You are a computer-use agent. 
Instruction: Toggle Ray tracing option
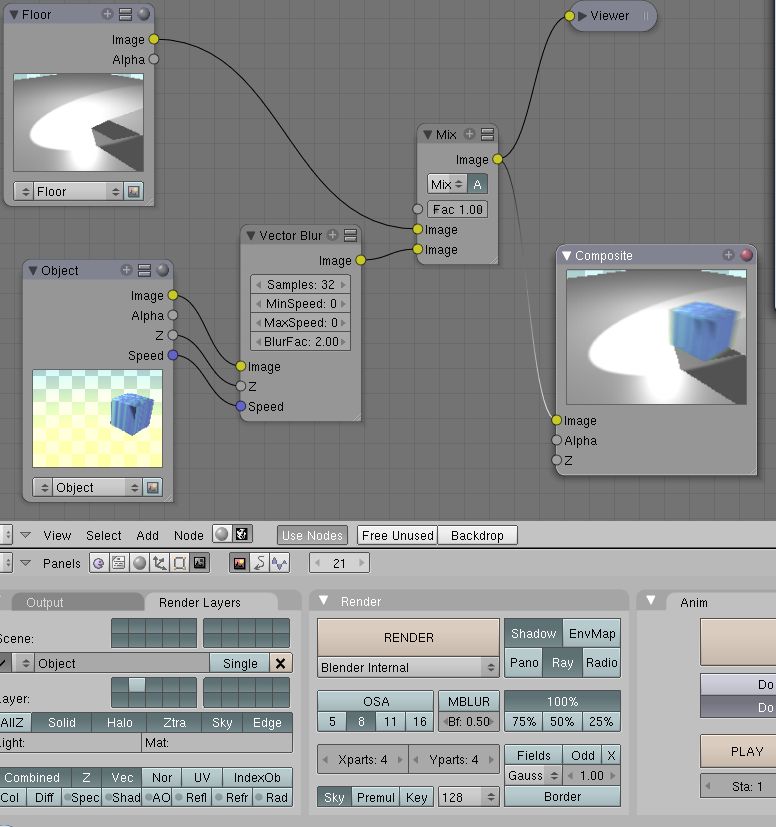(x=562, y=663)
